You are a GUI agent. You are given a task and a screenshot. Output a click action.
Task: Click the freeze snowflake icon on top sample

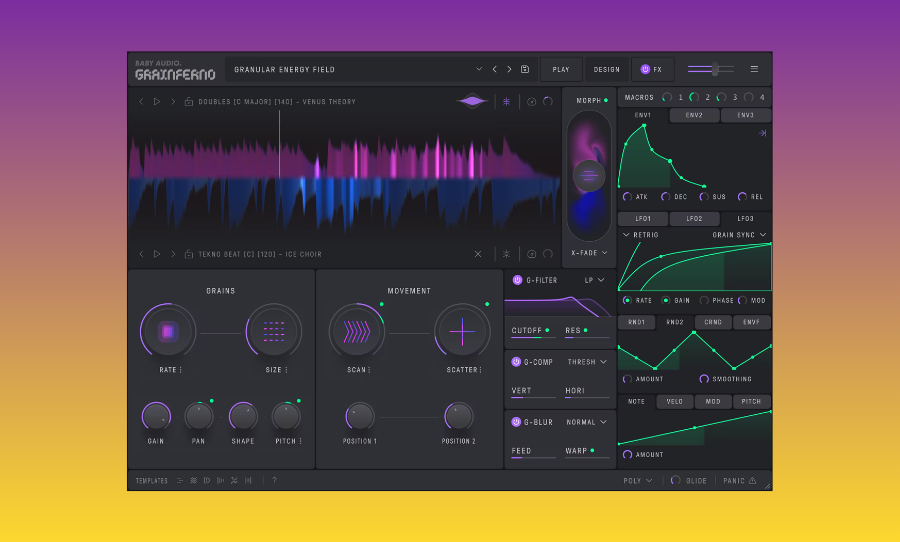tap(506, 102)
